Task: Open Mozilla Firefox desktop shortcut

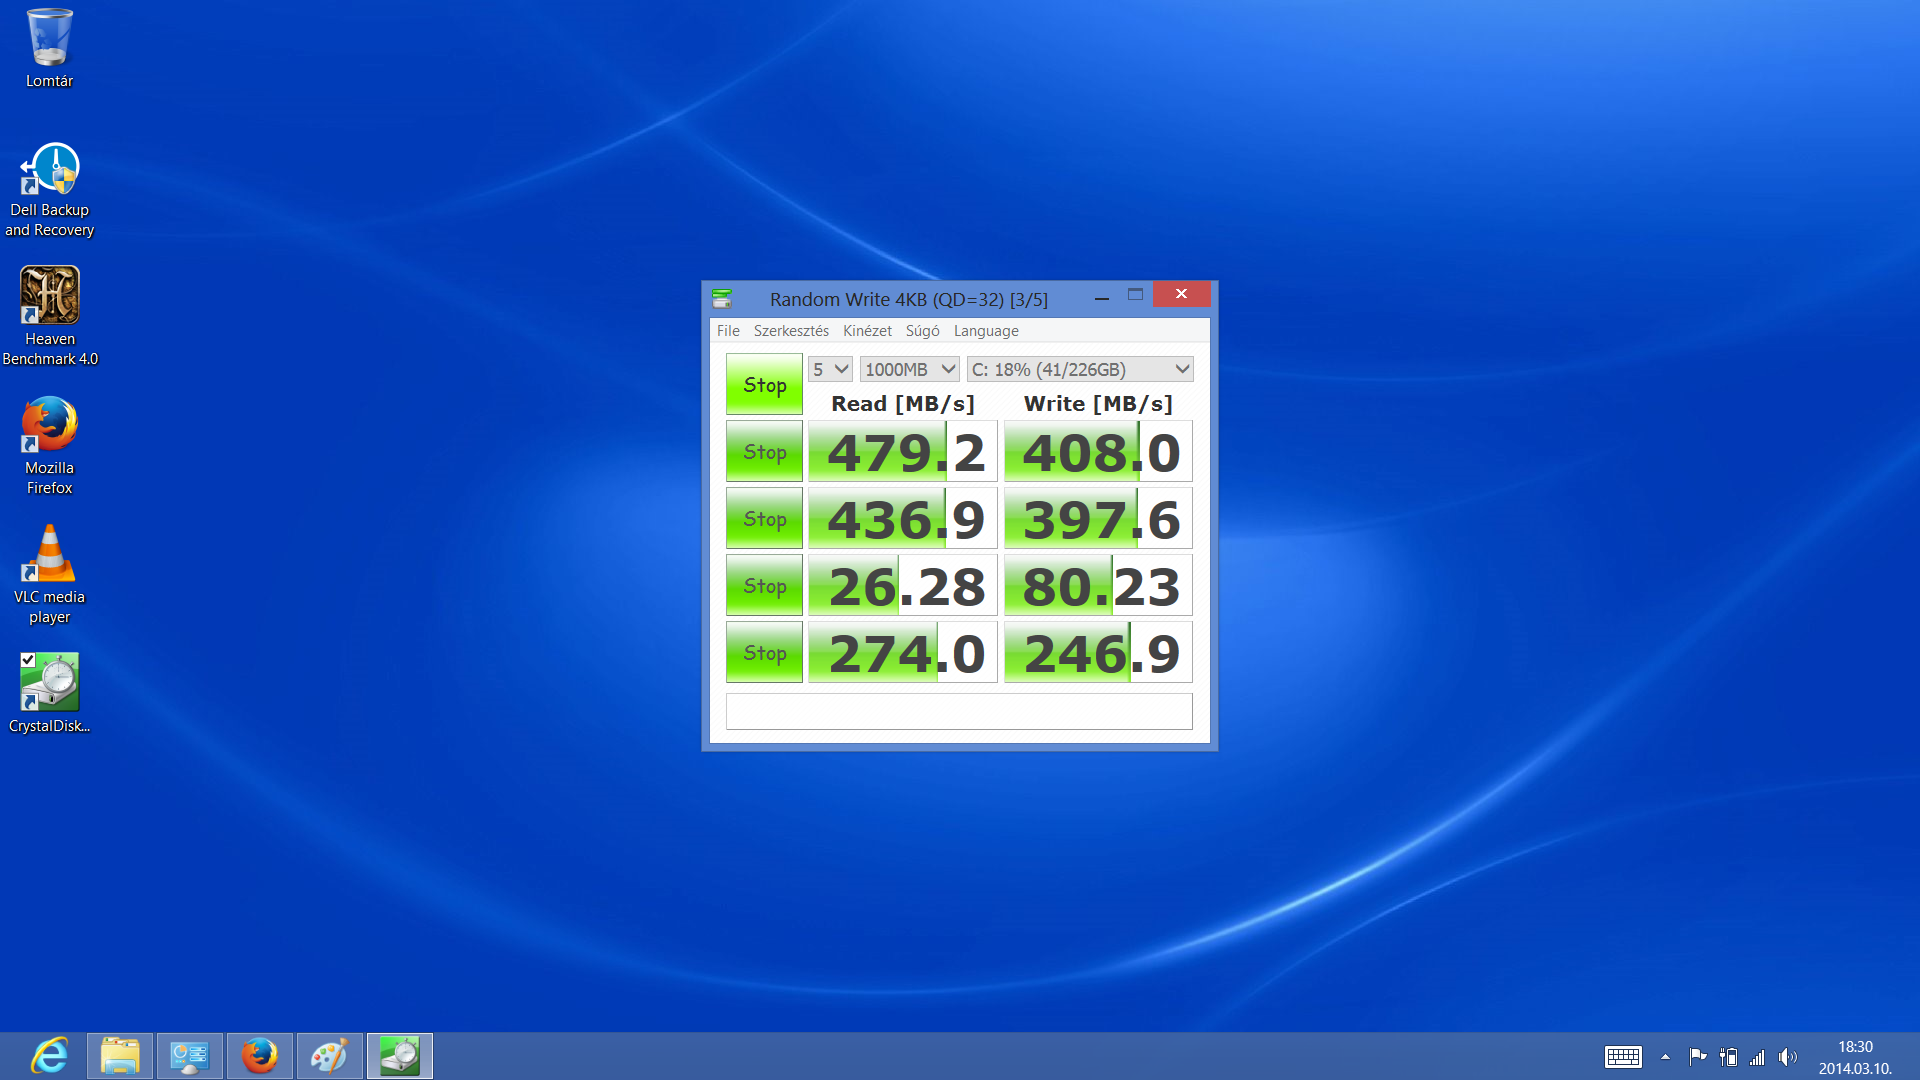Action: (x=49, y=425)
